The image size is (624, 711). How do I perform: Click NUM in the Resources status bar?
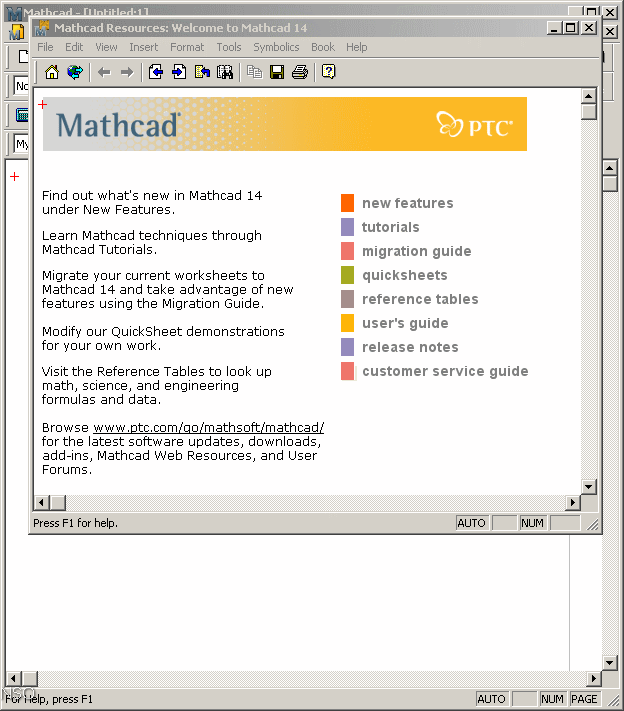(x=532, y=523)
